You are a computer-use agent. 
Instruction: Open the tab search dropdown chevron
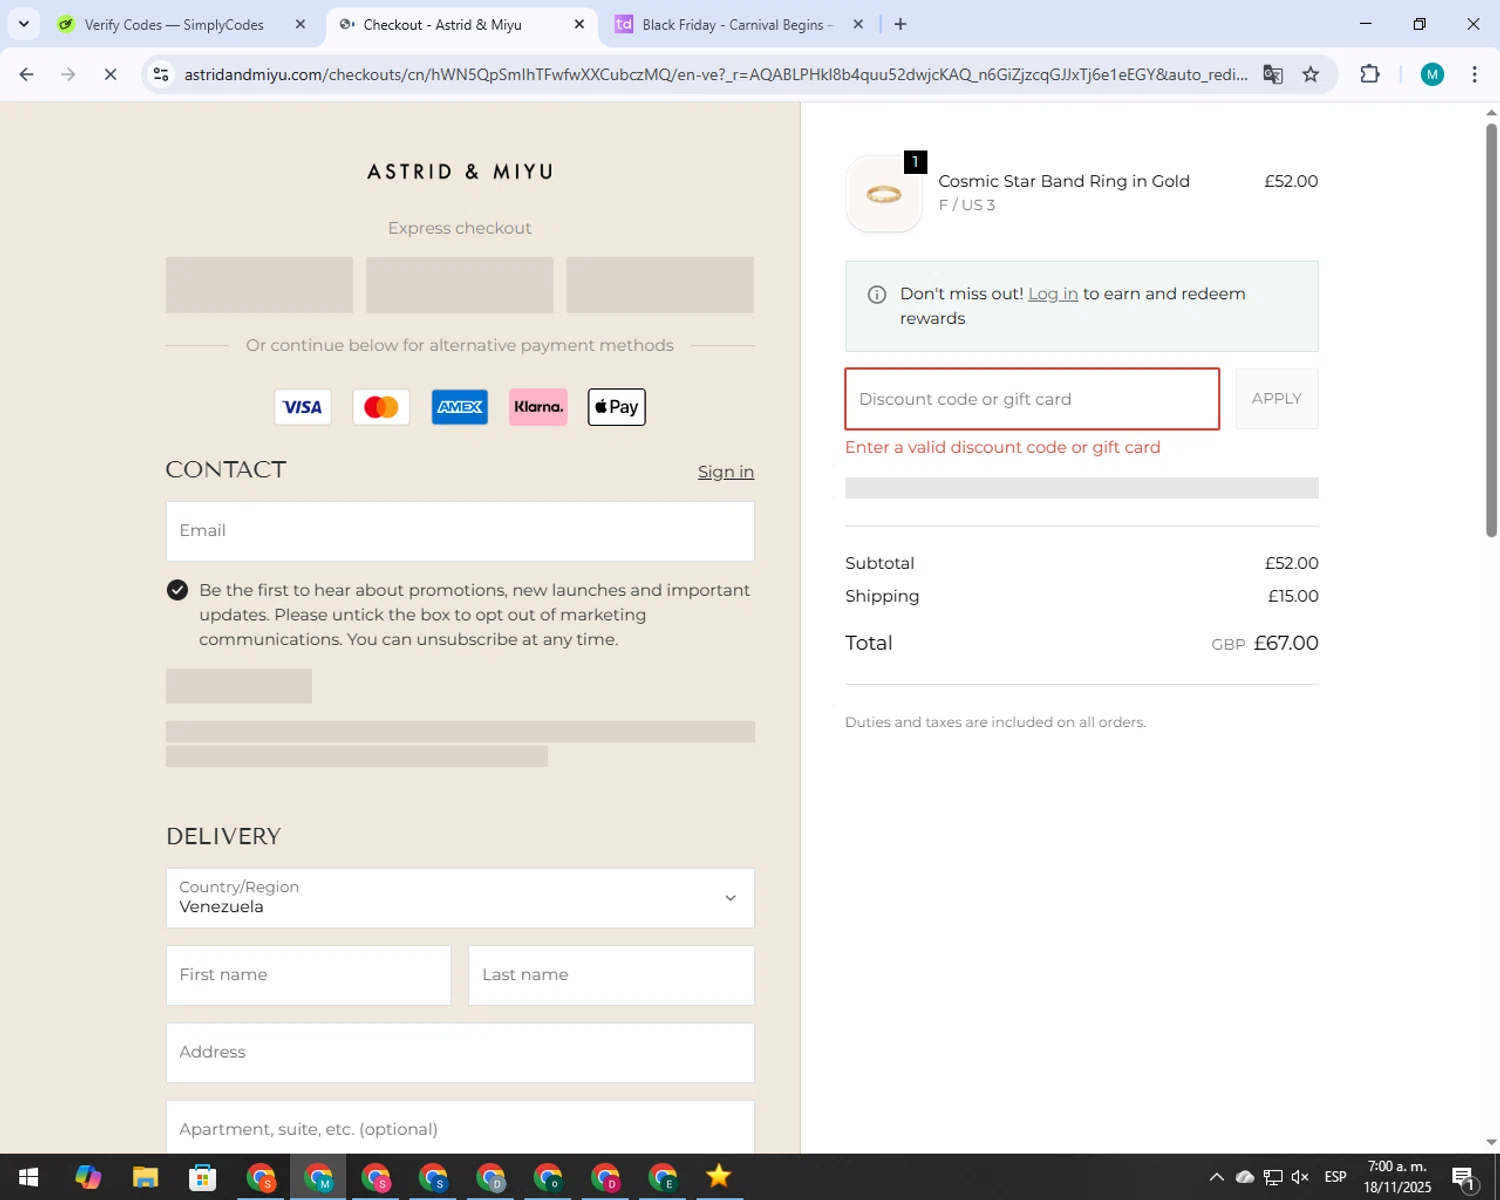tap(24, 24)
